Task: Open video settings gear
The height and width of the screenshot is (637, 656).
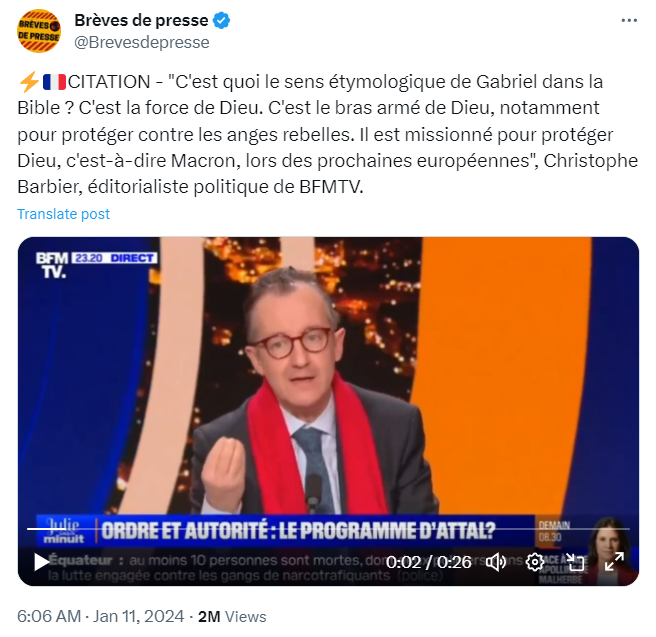Action: click(x=535, y=562)
